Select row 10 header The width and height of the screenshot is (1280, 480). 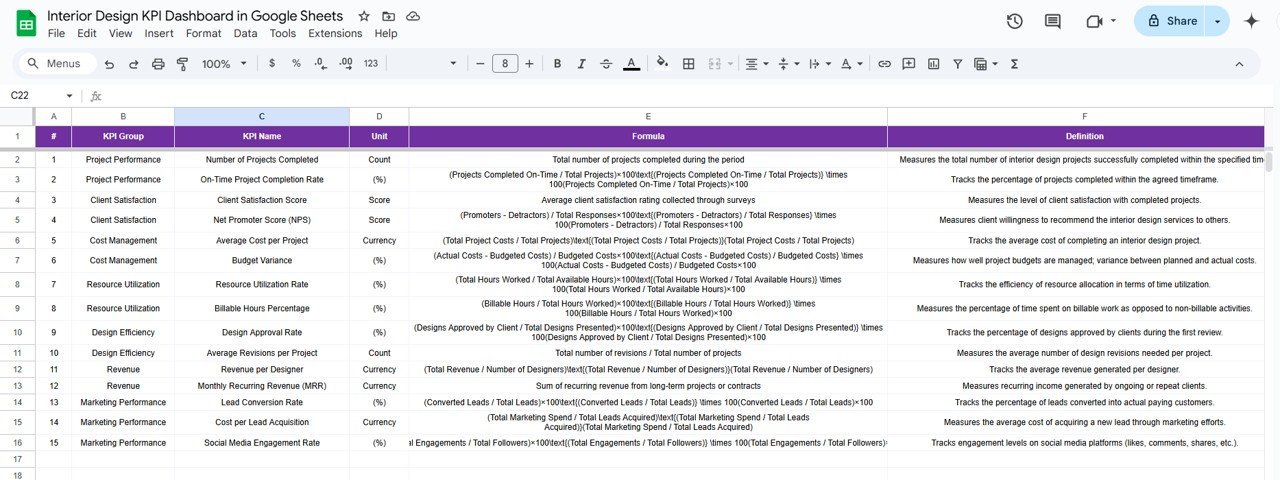17,333
